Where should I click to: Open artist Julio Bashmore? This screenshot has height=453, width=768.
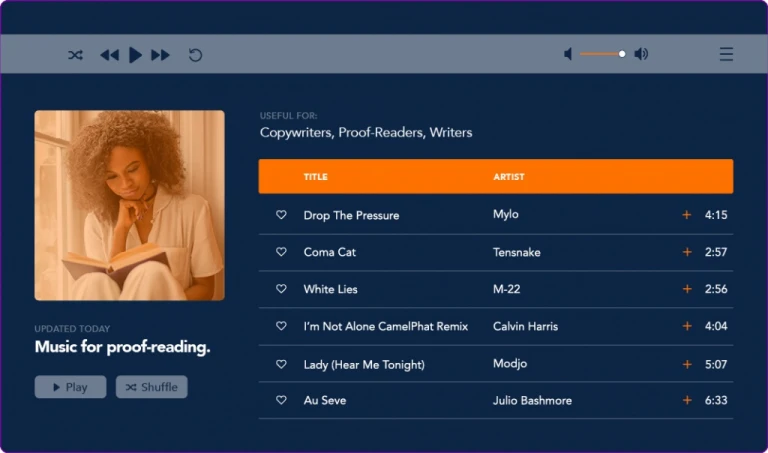[532, 401]
